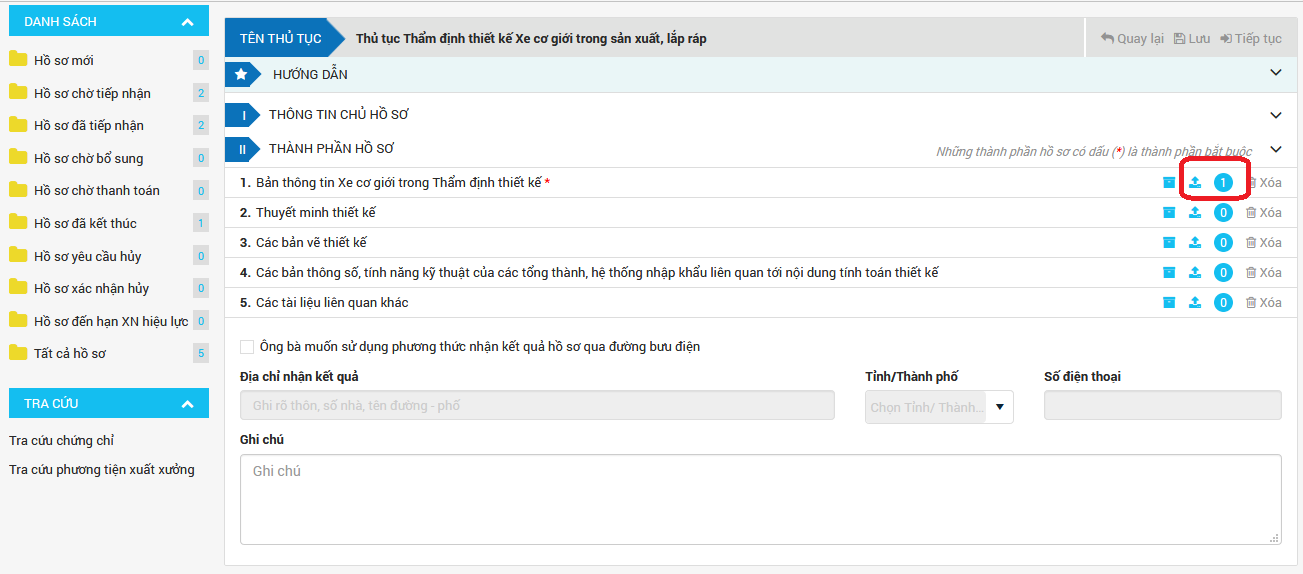Click Xóa on Thuyết minh thiết kế row
Screen dimensions: 1303x574
1263,213
